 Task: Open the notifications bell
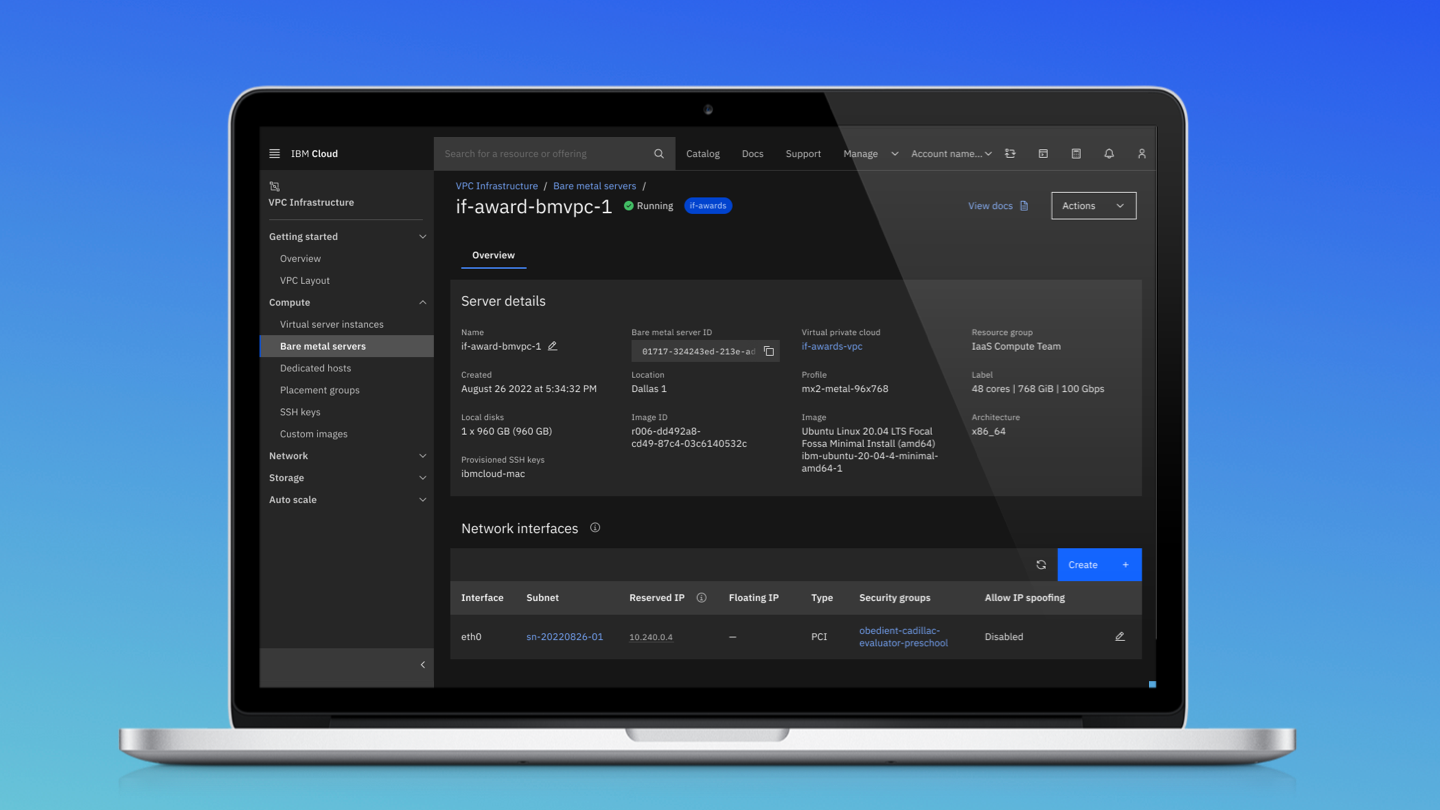[1108, 153]
